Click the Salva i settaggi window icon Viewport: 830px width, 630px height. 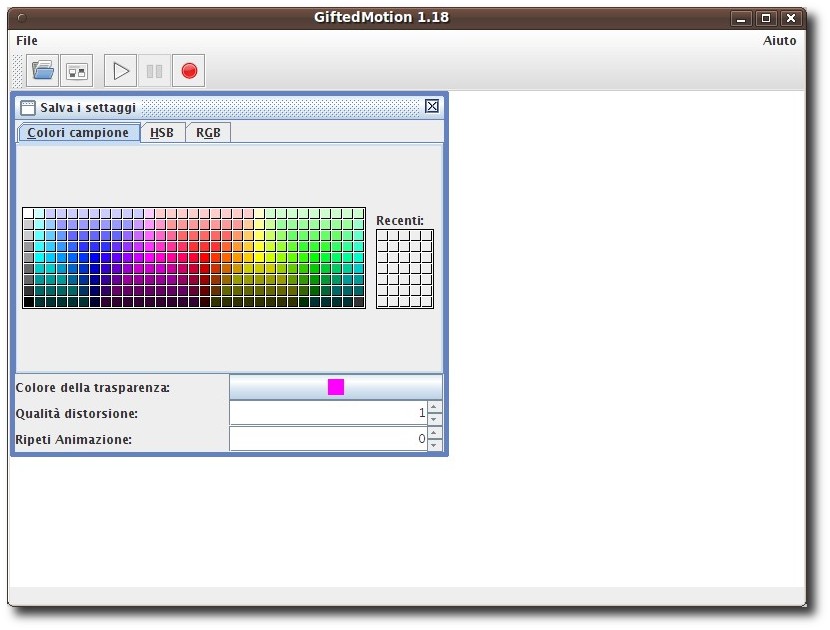coord(28,108)
